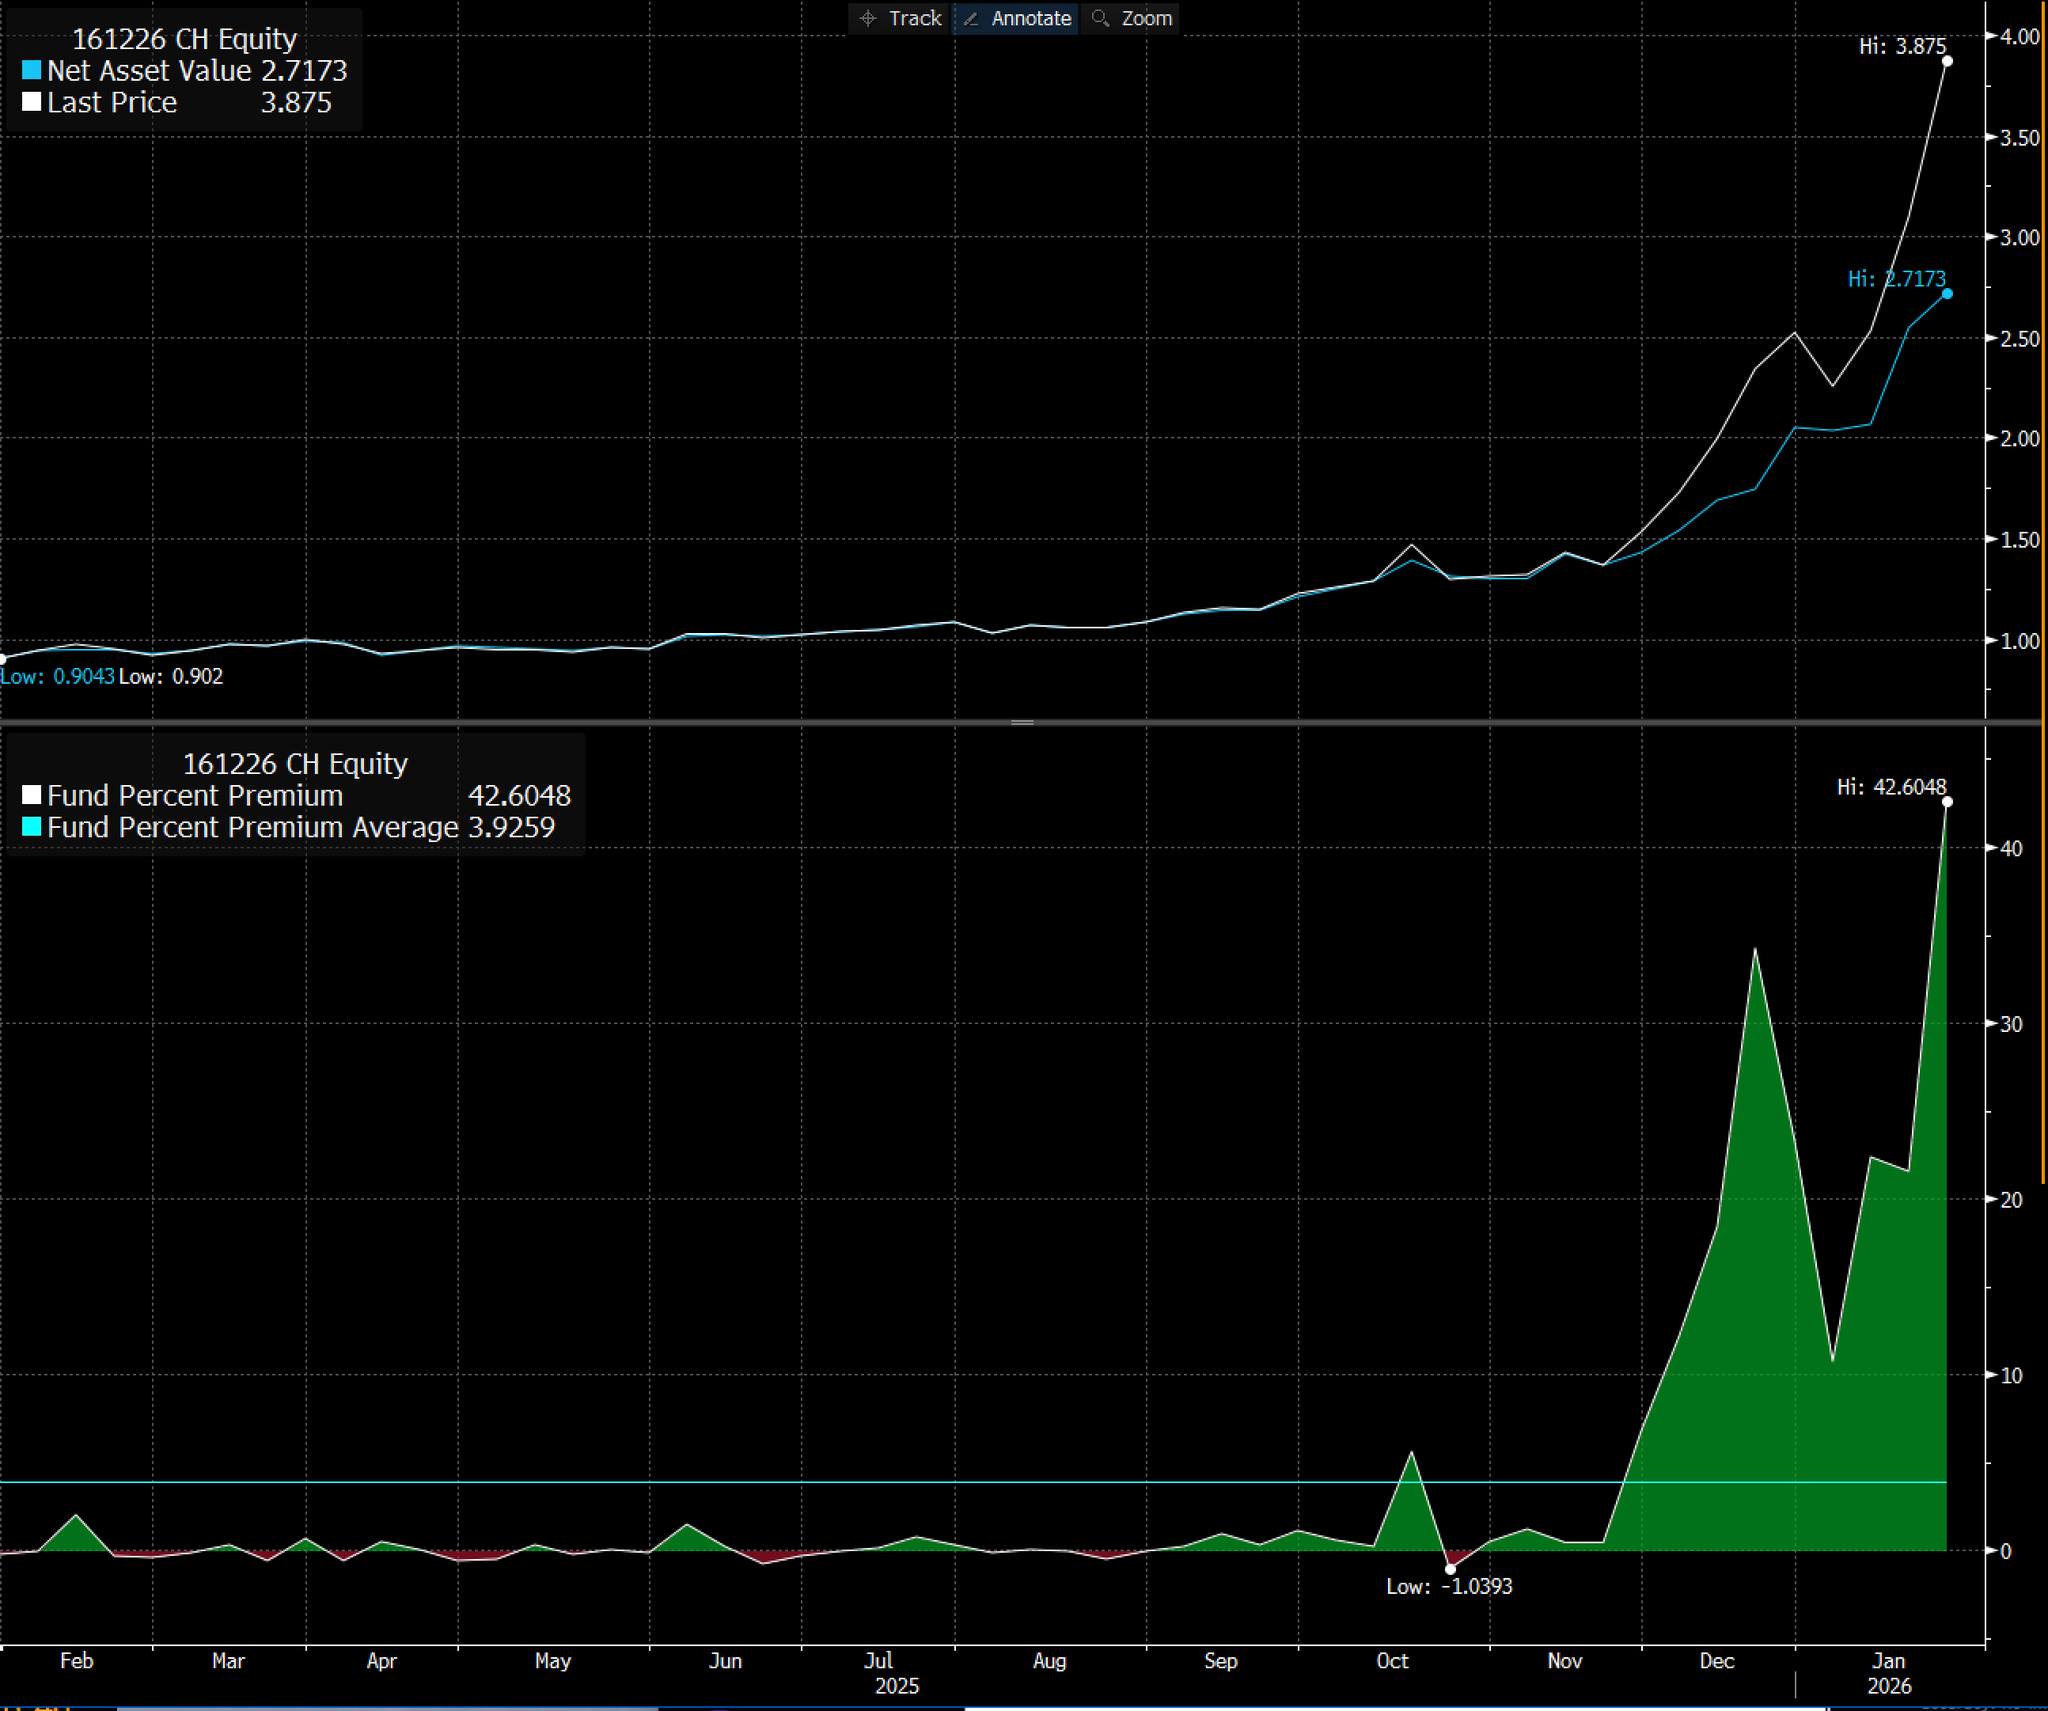
Task: Choose the Zoom label in toolbar
Action: point(1146,19)
